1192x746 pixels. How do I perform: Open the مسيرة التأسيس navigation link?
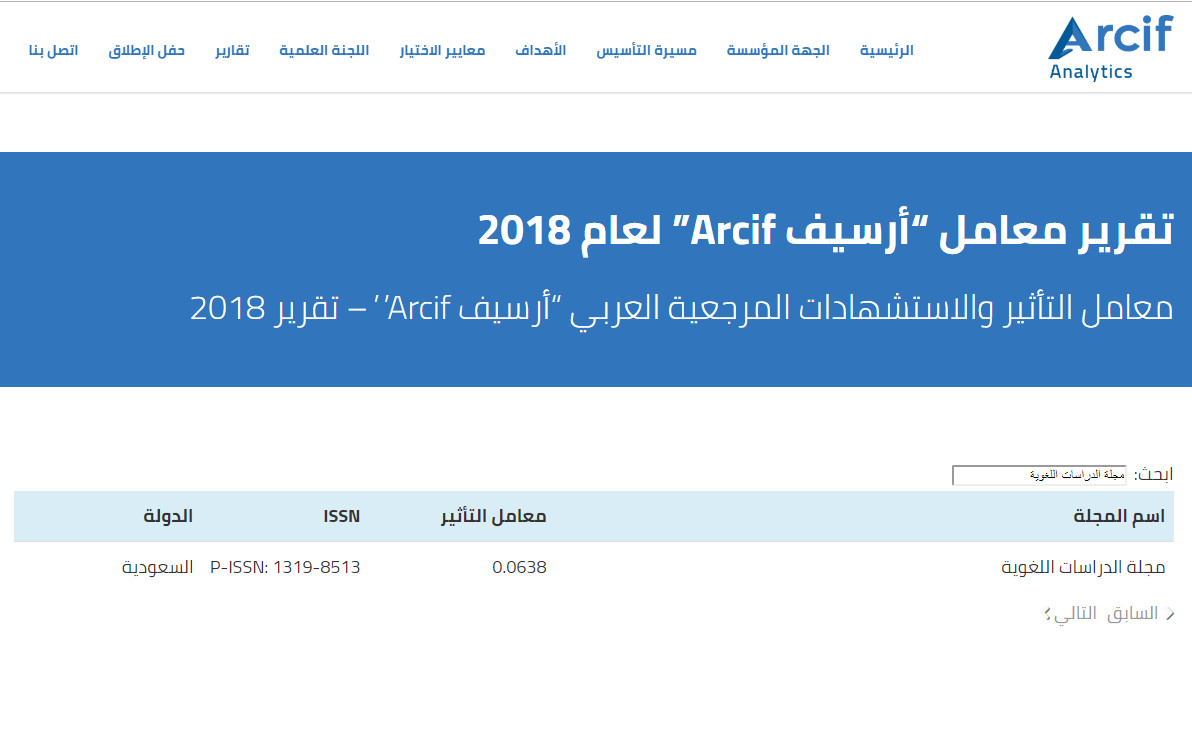pyautogui.click(x=645, y=50)
